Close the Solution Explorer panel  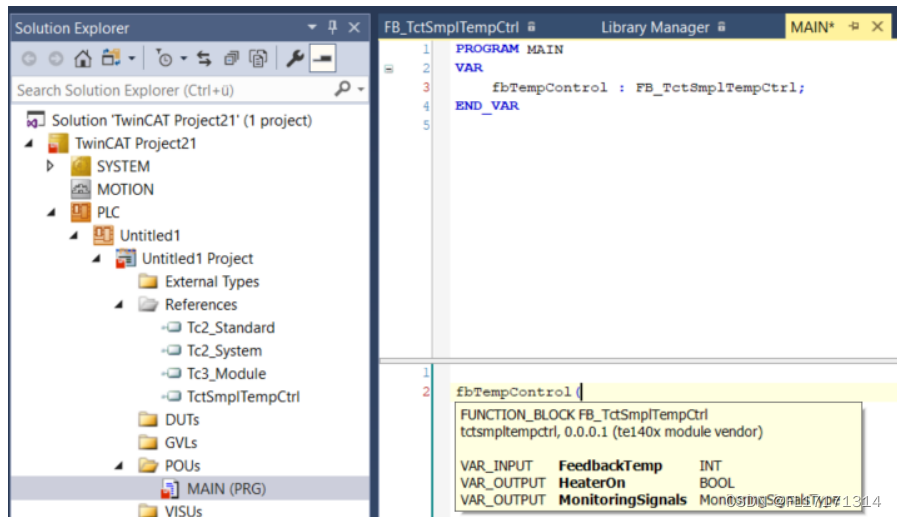(355, 27)
